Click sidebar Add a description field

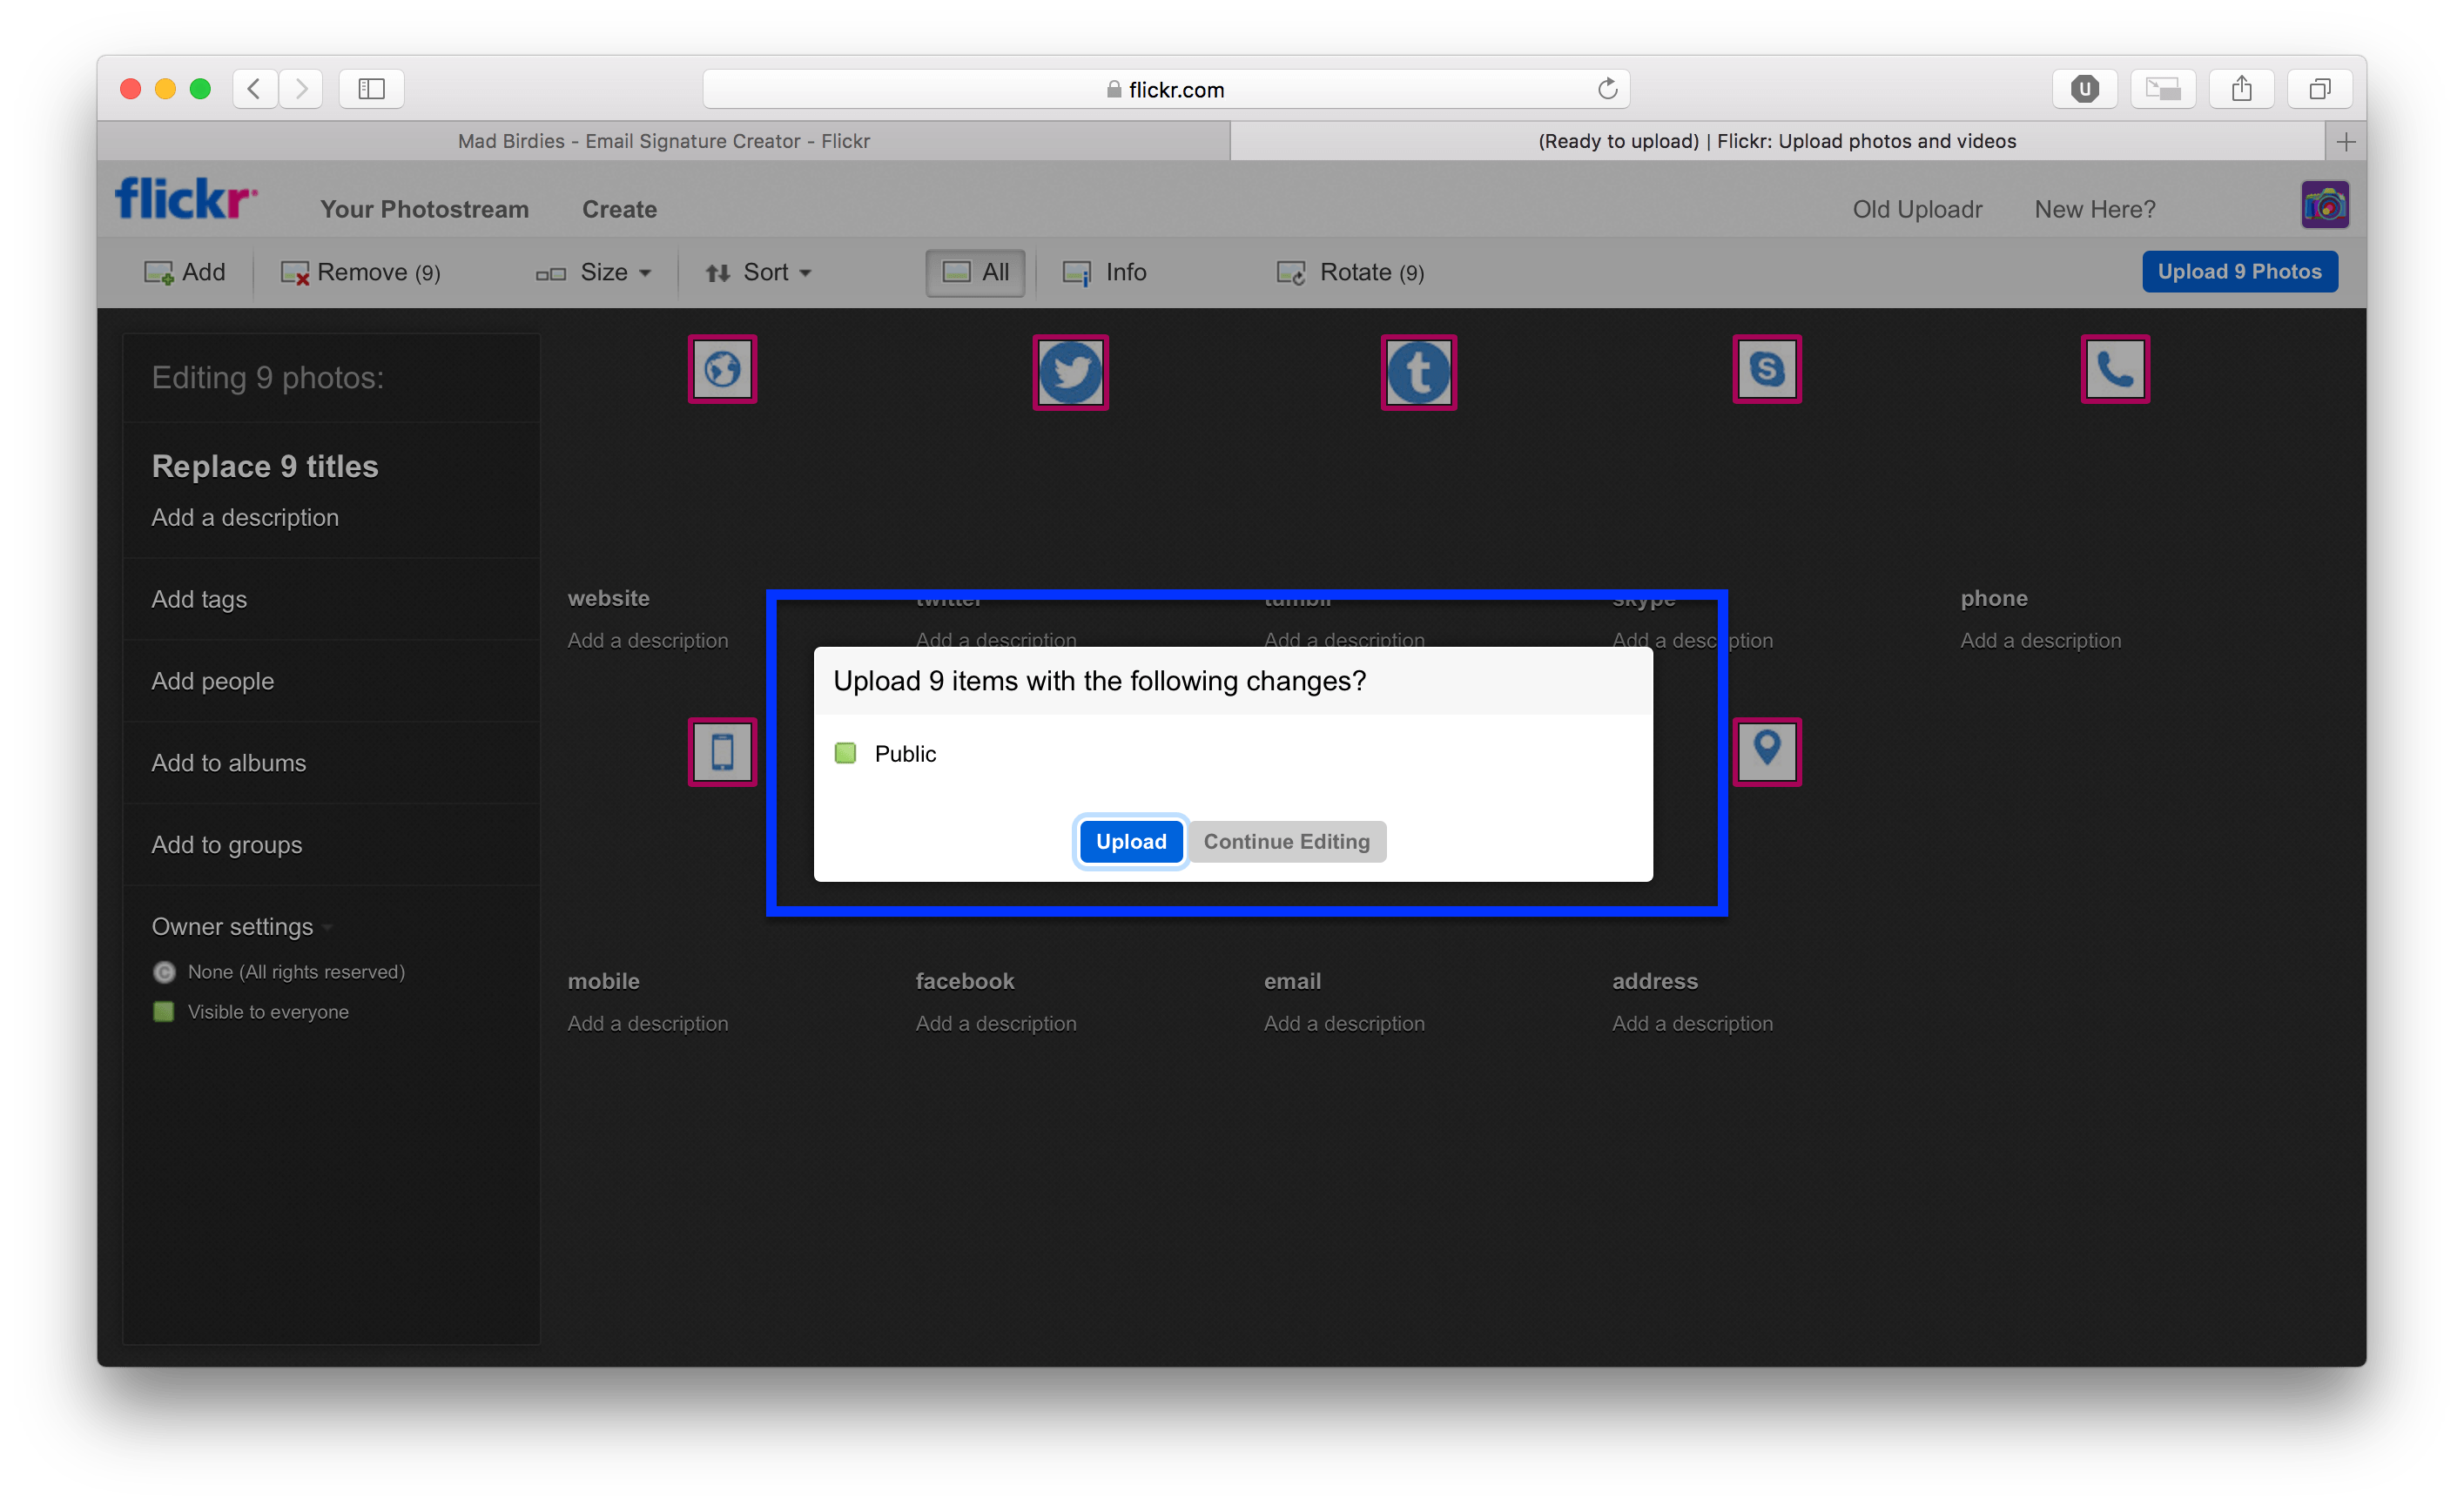245,517
